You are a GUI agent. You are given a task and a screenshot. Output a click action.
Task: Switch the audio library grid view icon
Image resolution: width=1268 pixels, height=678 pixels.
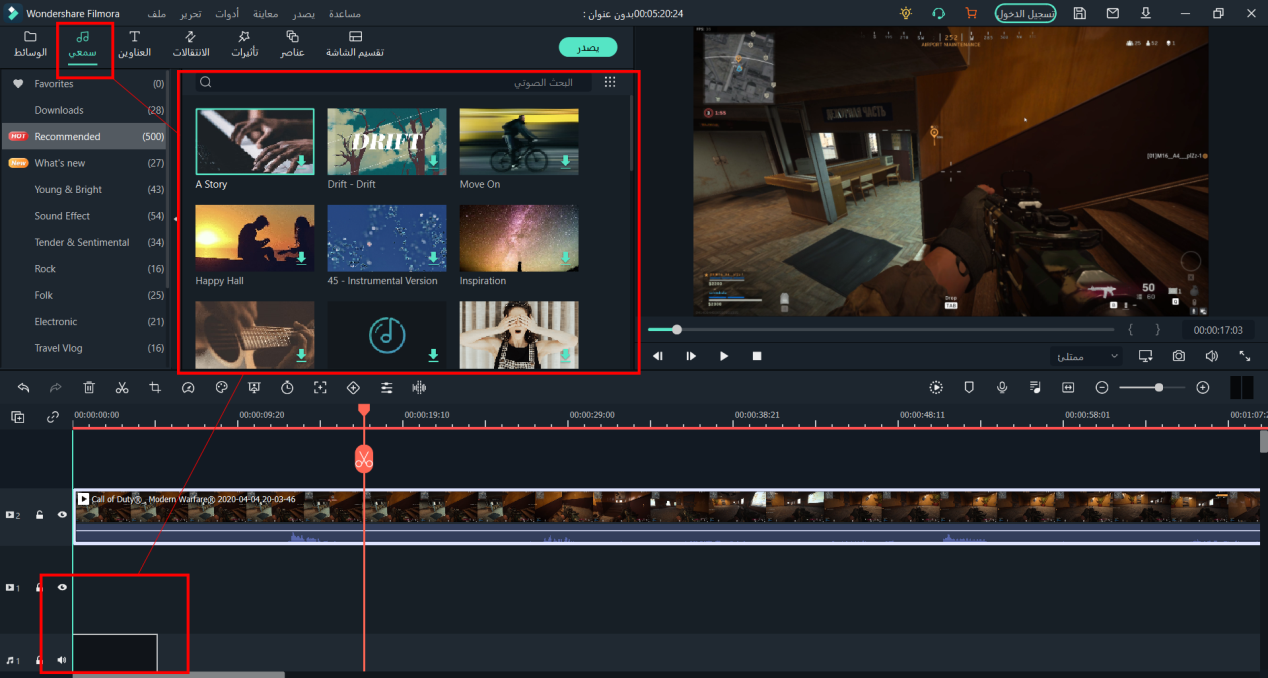[x=610, y=82]
